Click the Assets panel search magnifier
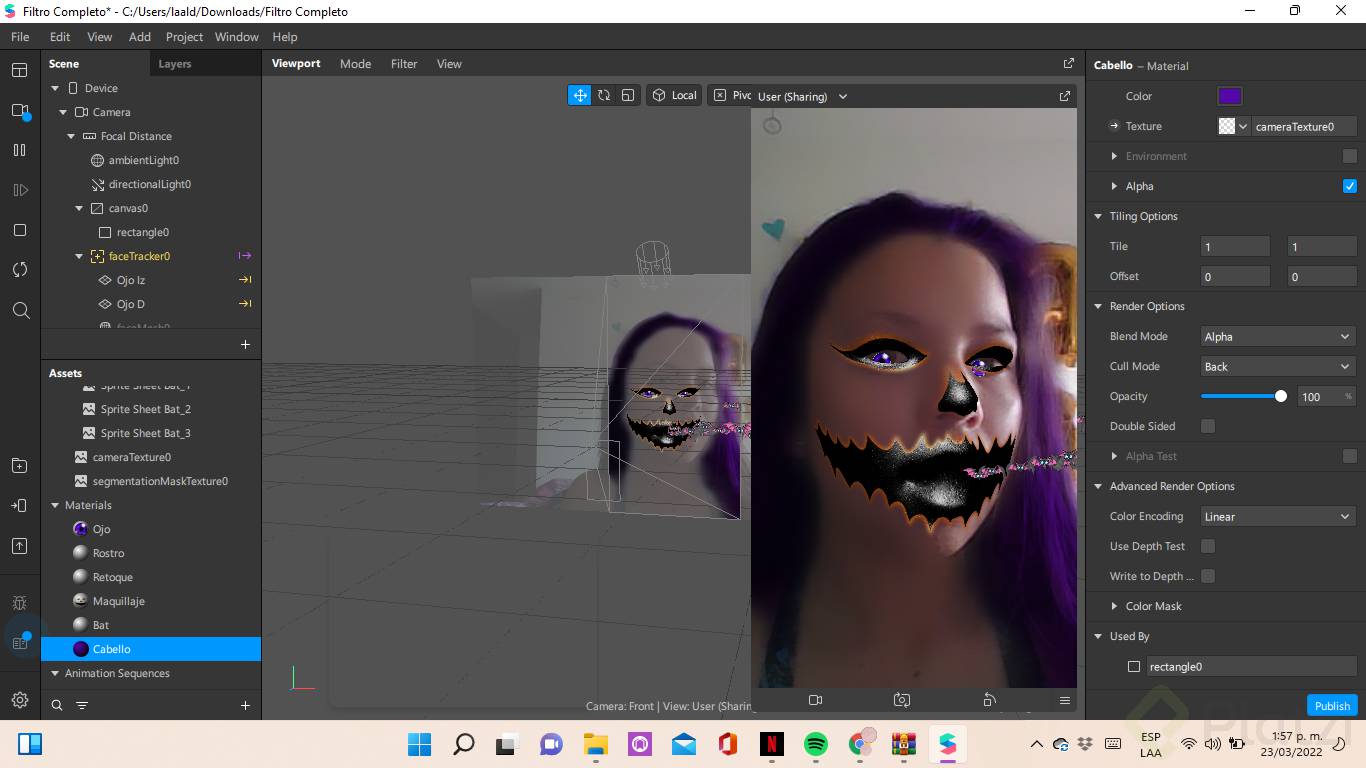1366x768 pixels. click(x=57, y=705)
